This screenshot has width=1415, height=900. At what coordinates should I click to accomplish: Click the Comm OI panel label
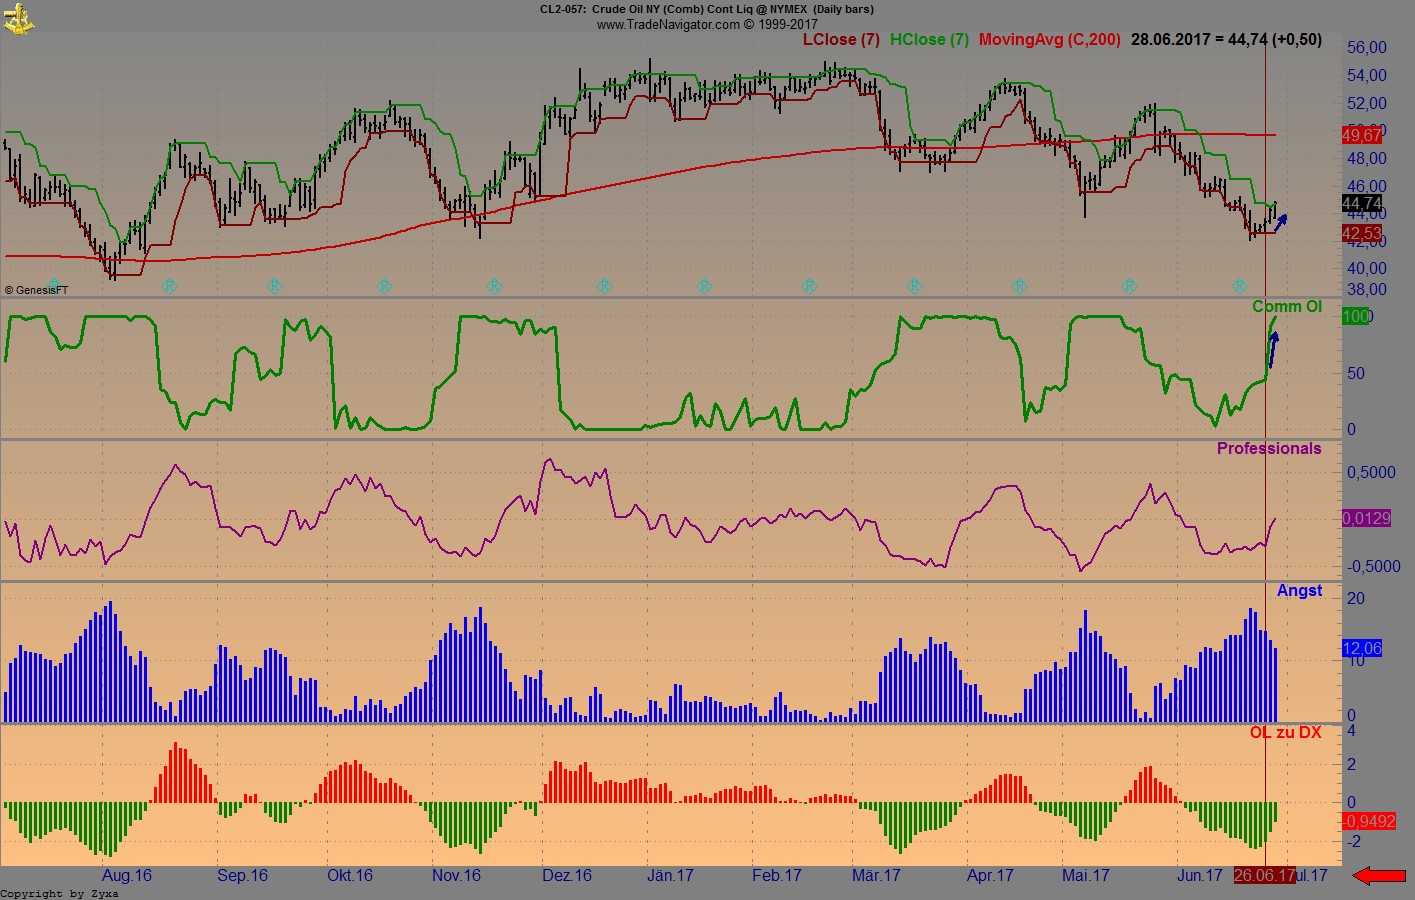tap(1288, 306)
